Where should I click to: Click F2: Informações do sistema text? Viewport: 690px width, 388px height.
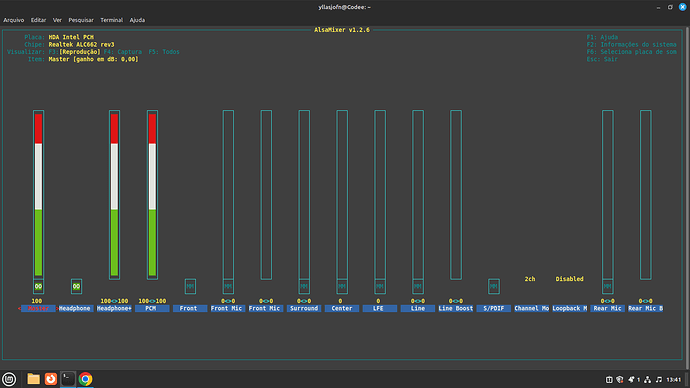[x=631, y=44]
